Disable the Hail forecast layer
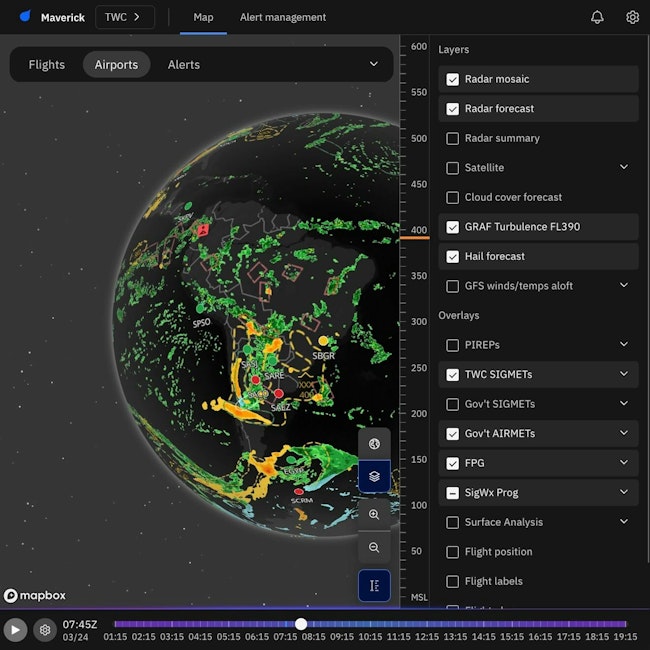650x650 pixels. point(452,257)
